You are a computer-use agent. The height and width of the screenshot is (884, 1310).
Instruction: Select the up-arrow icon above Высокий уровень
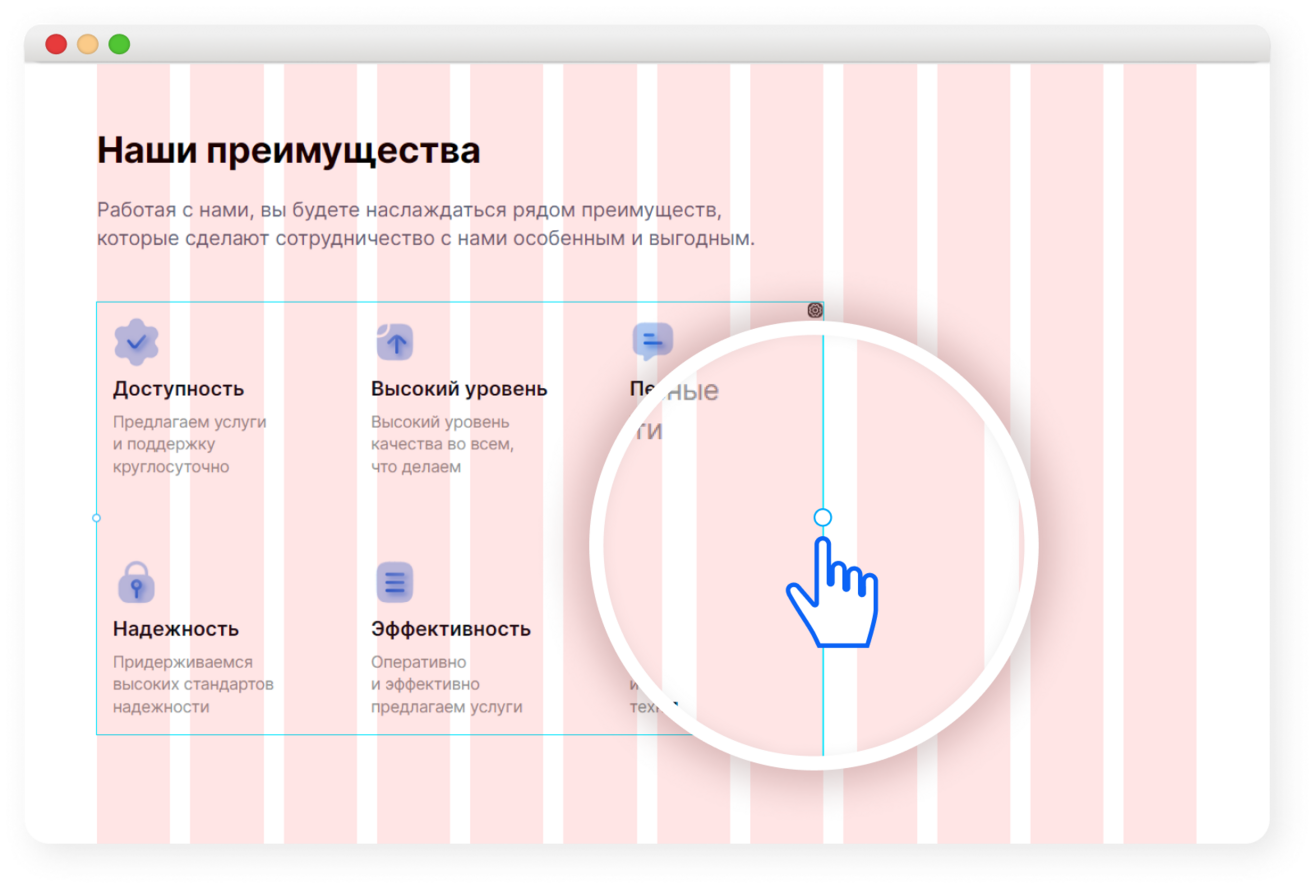tap(395, 342)
